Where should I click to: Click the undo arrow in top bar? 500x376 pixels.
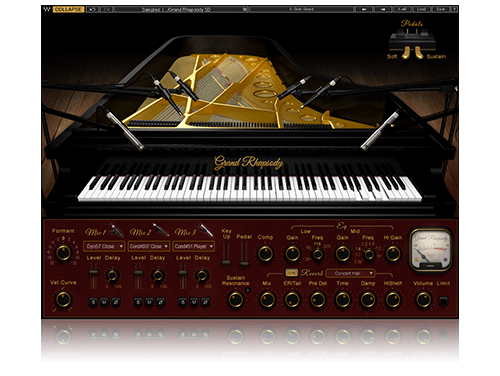tap(92, 9)
